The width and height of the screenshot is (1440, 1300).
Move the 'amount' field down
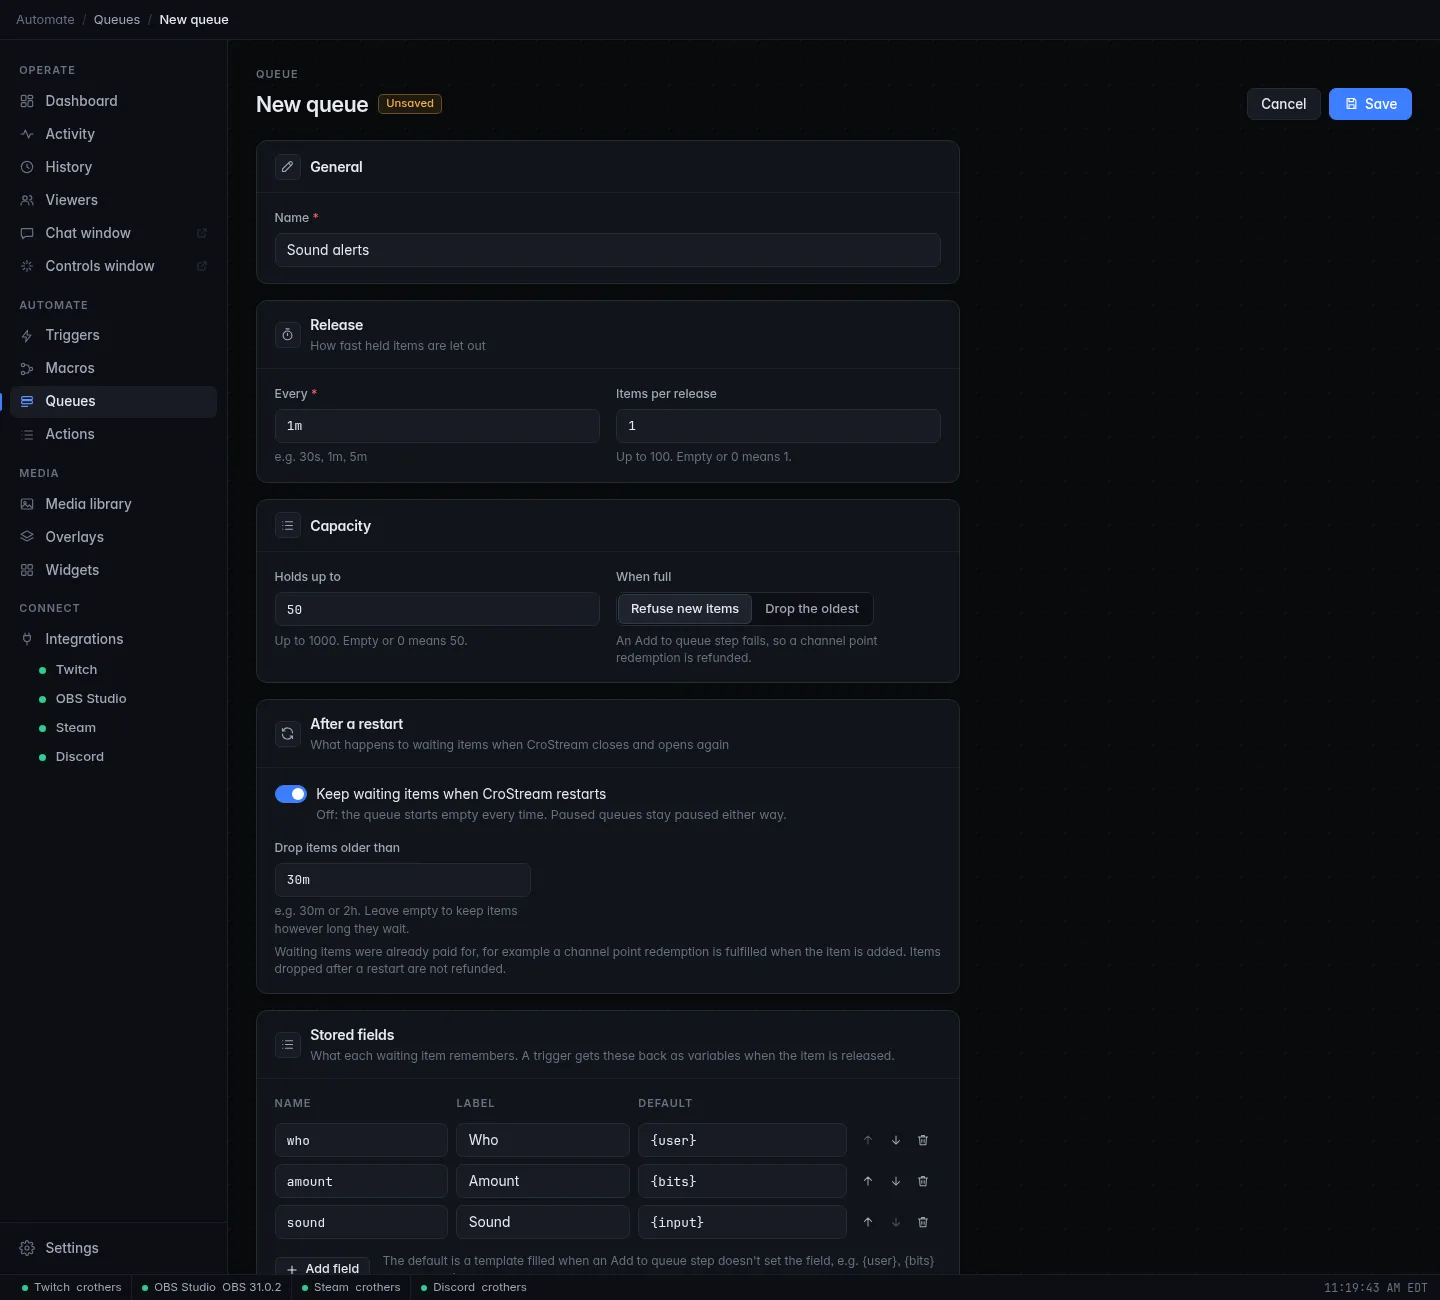pyautogui.click(x=896, y=1181)
